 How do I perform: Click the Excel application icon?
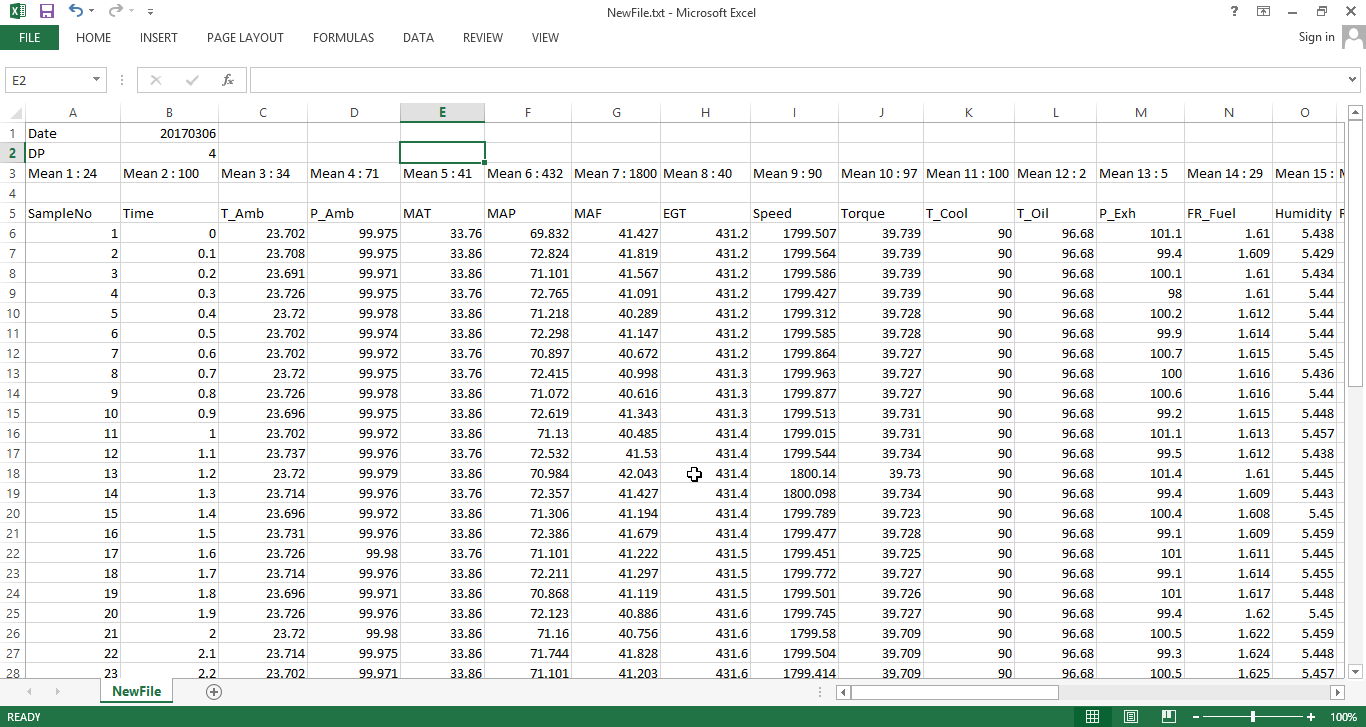click(x=18, y=11)
